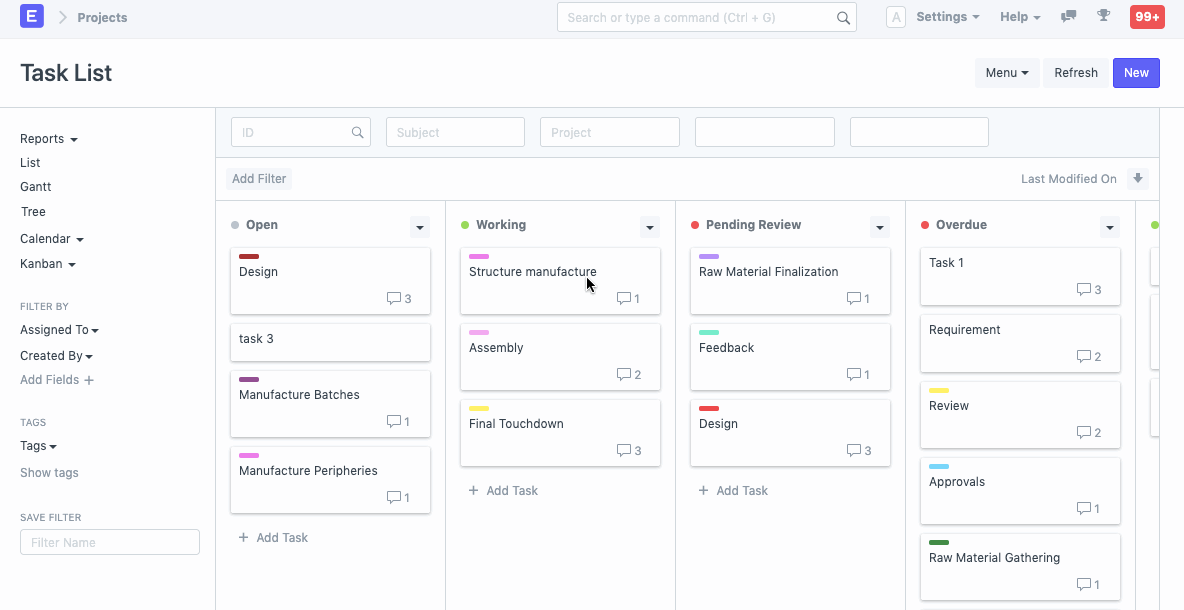This screenshot has width=1184, height=610.
Task: Click the leaderboard trophy icon
Action: (1102, 16)
